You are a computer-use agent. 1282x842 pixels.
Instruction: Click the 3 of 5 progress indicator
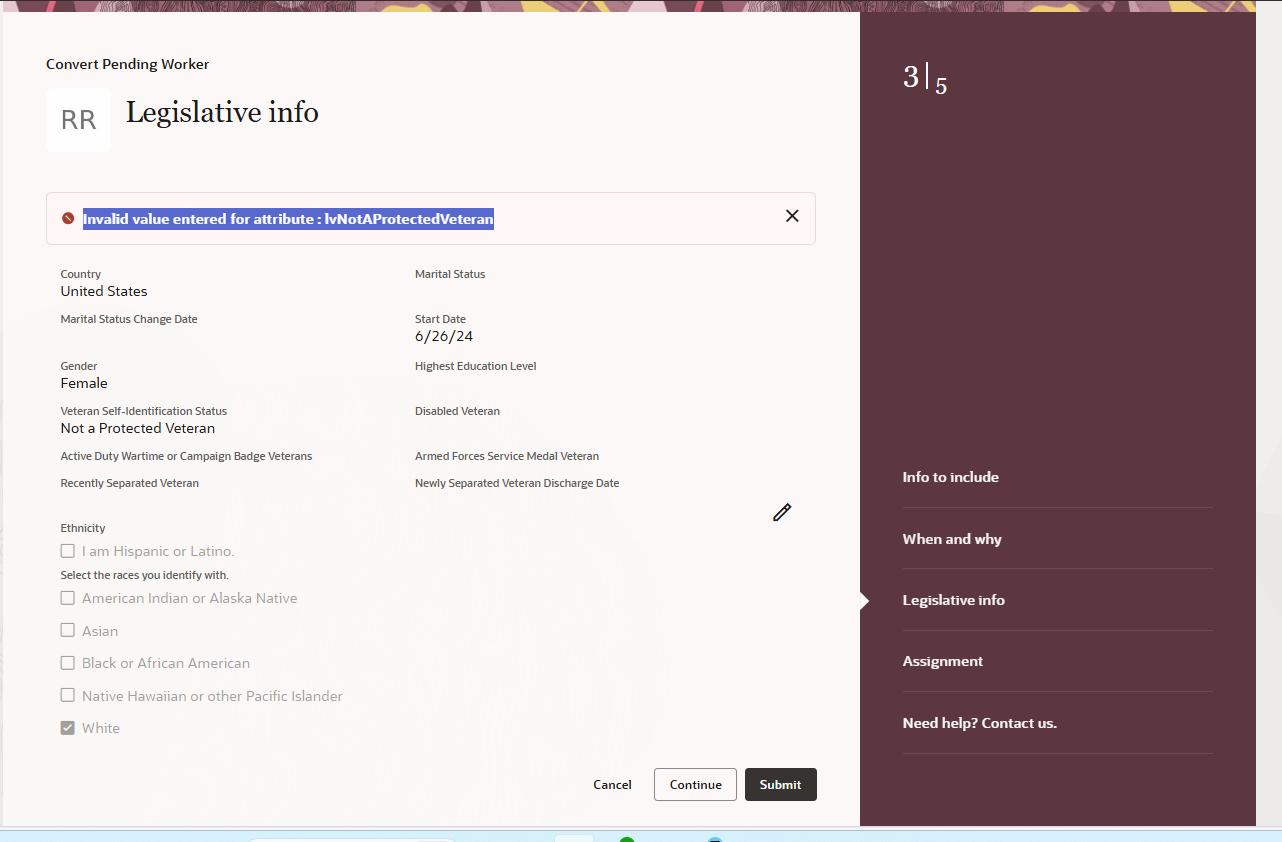[922, 77]
